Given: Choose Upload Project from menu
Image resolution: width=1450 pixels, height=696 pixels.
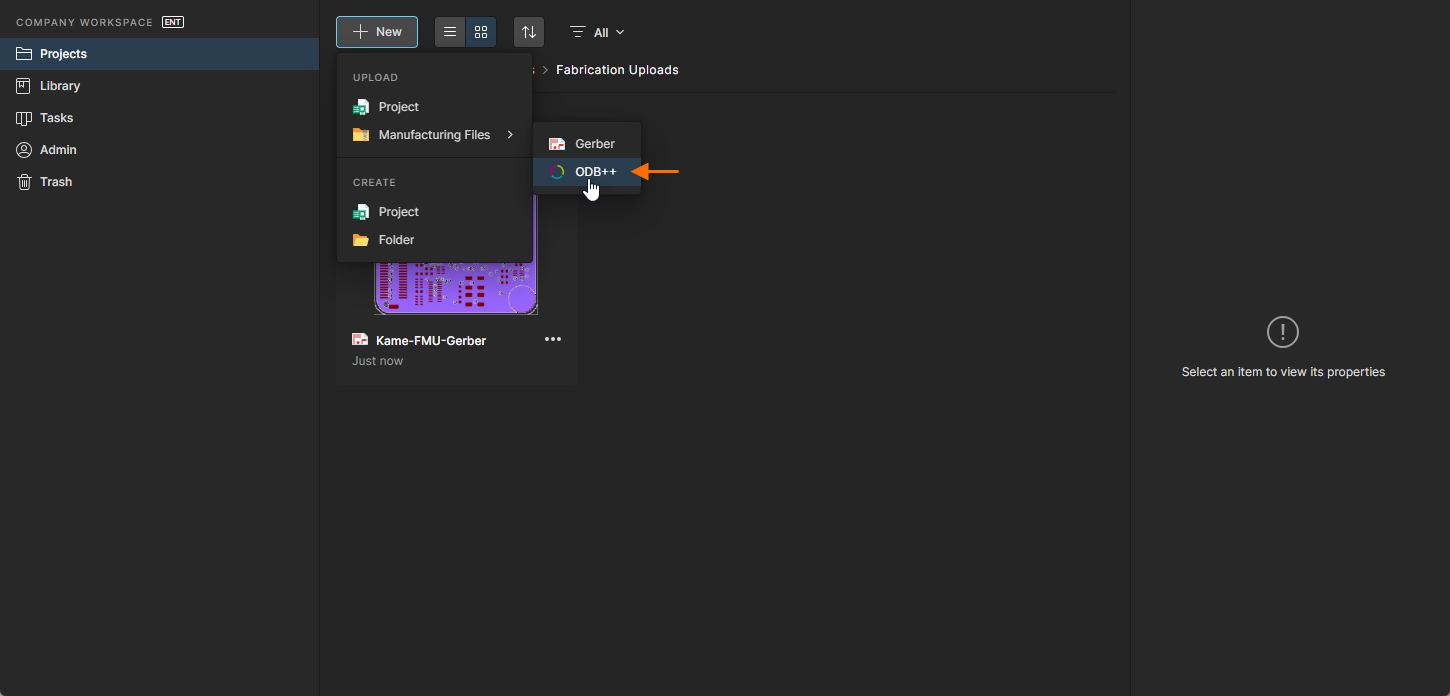Looking at the screenshot, I should click(x=434, y=107).
